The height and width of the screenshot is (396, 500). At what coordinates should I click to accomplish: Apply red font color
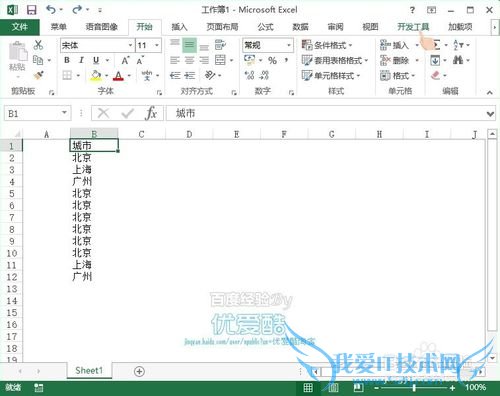118,76
